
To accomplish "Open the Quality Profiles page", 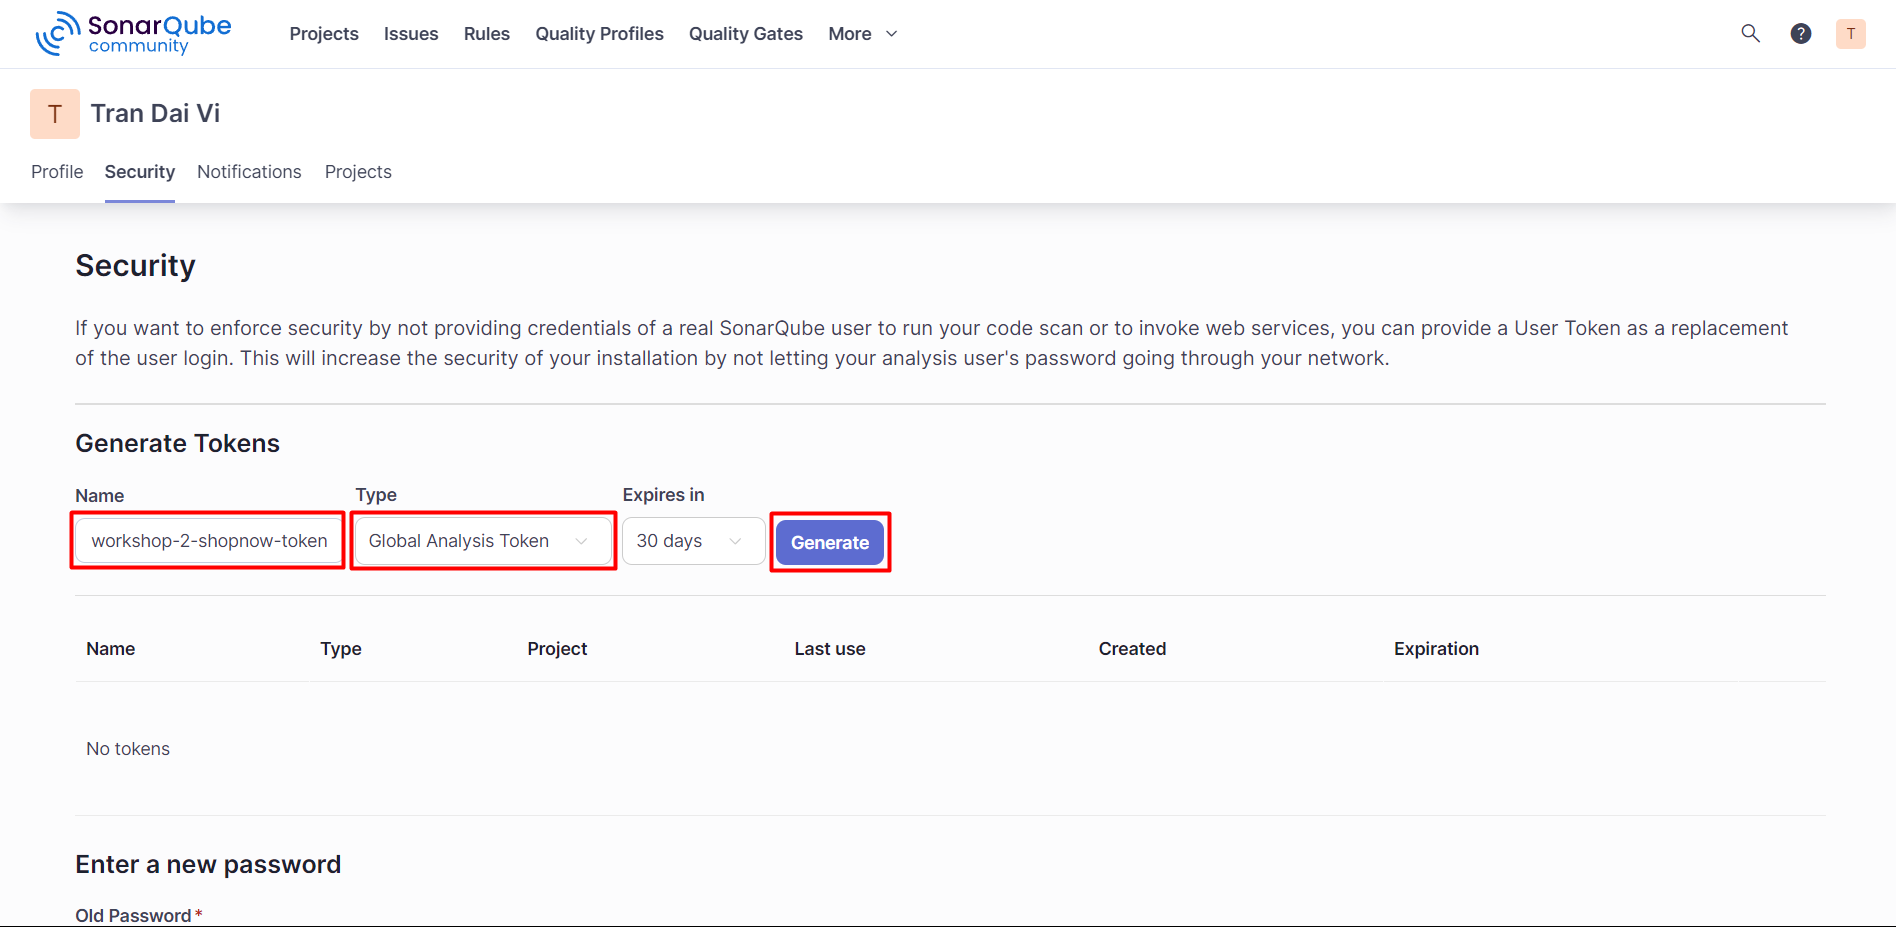I will [x=599, y=33].
